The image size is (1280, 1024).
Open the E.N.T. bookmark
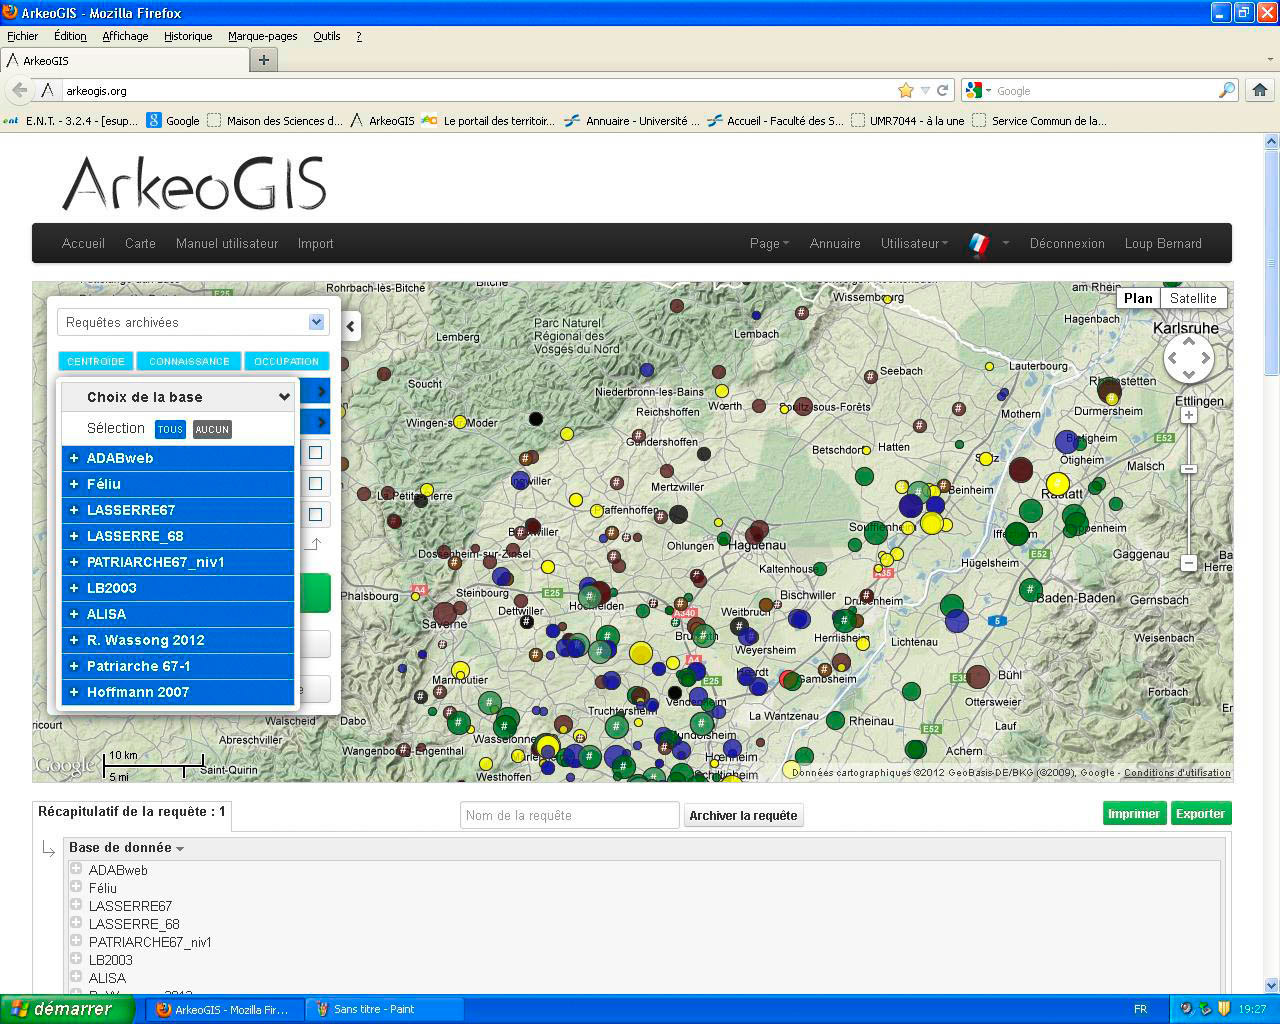click(70, 121)
